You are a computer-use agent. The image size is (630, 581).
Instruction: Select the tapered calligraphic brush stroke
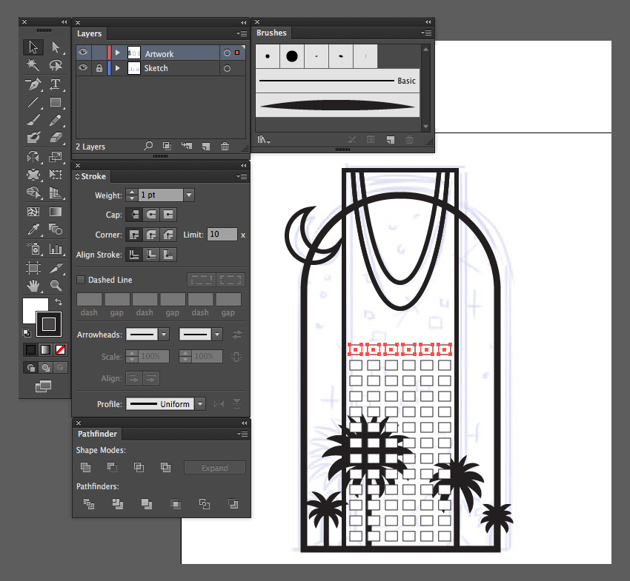[338, 106]
